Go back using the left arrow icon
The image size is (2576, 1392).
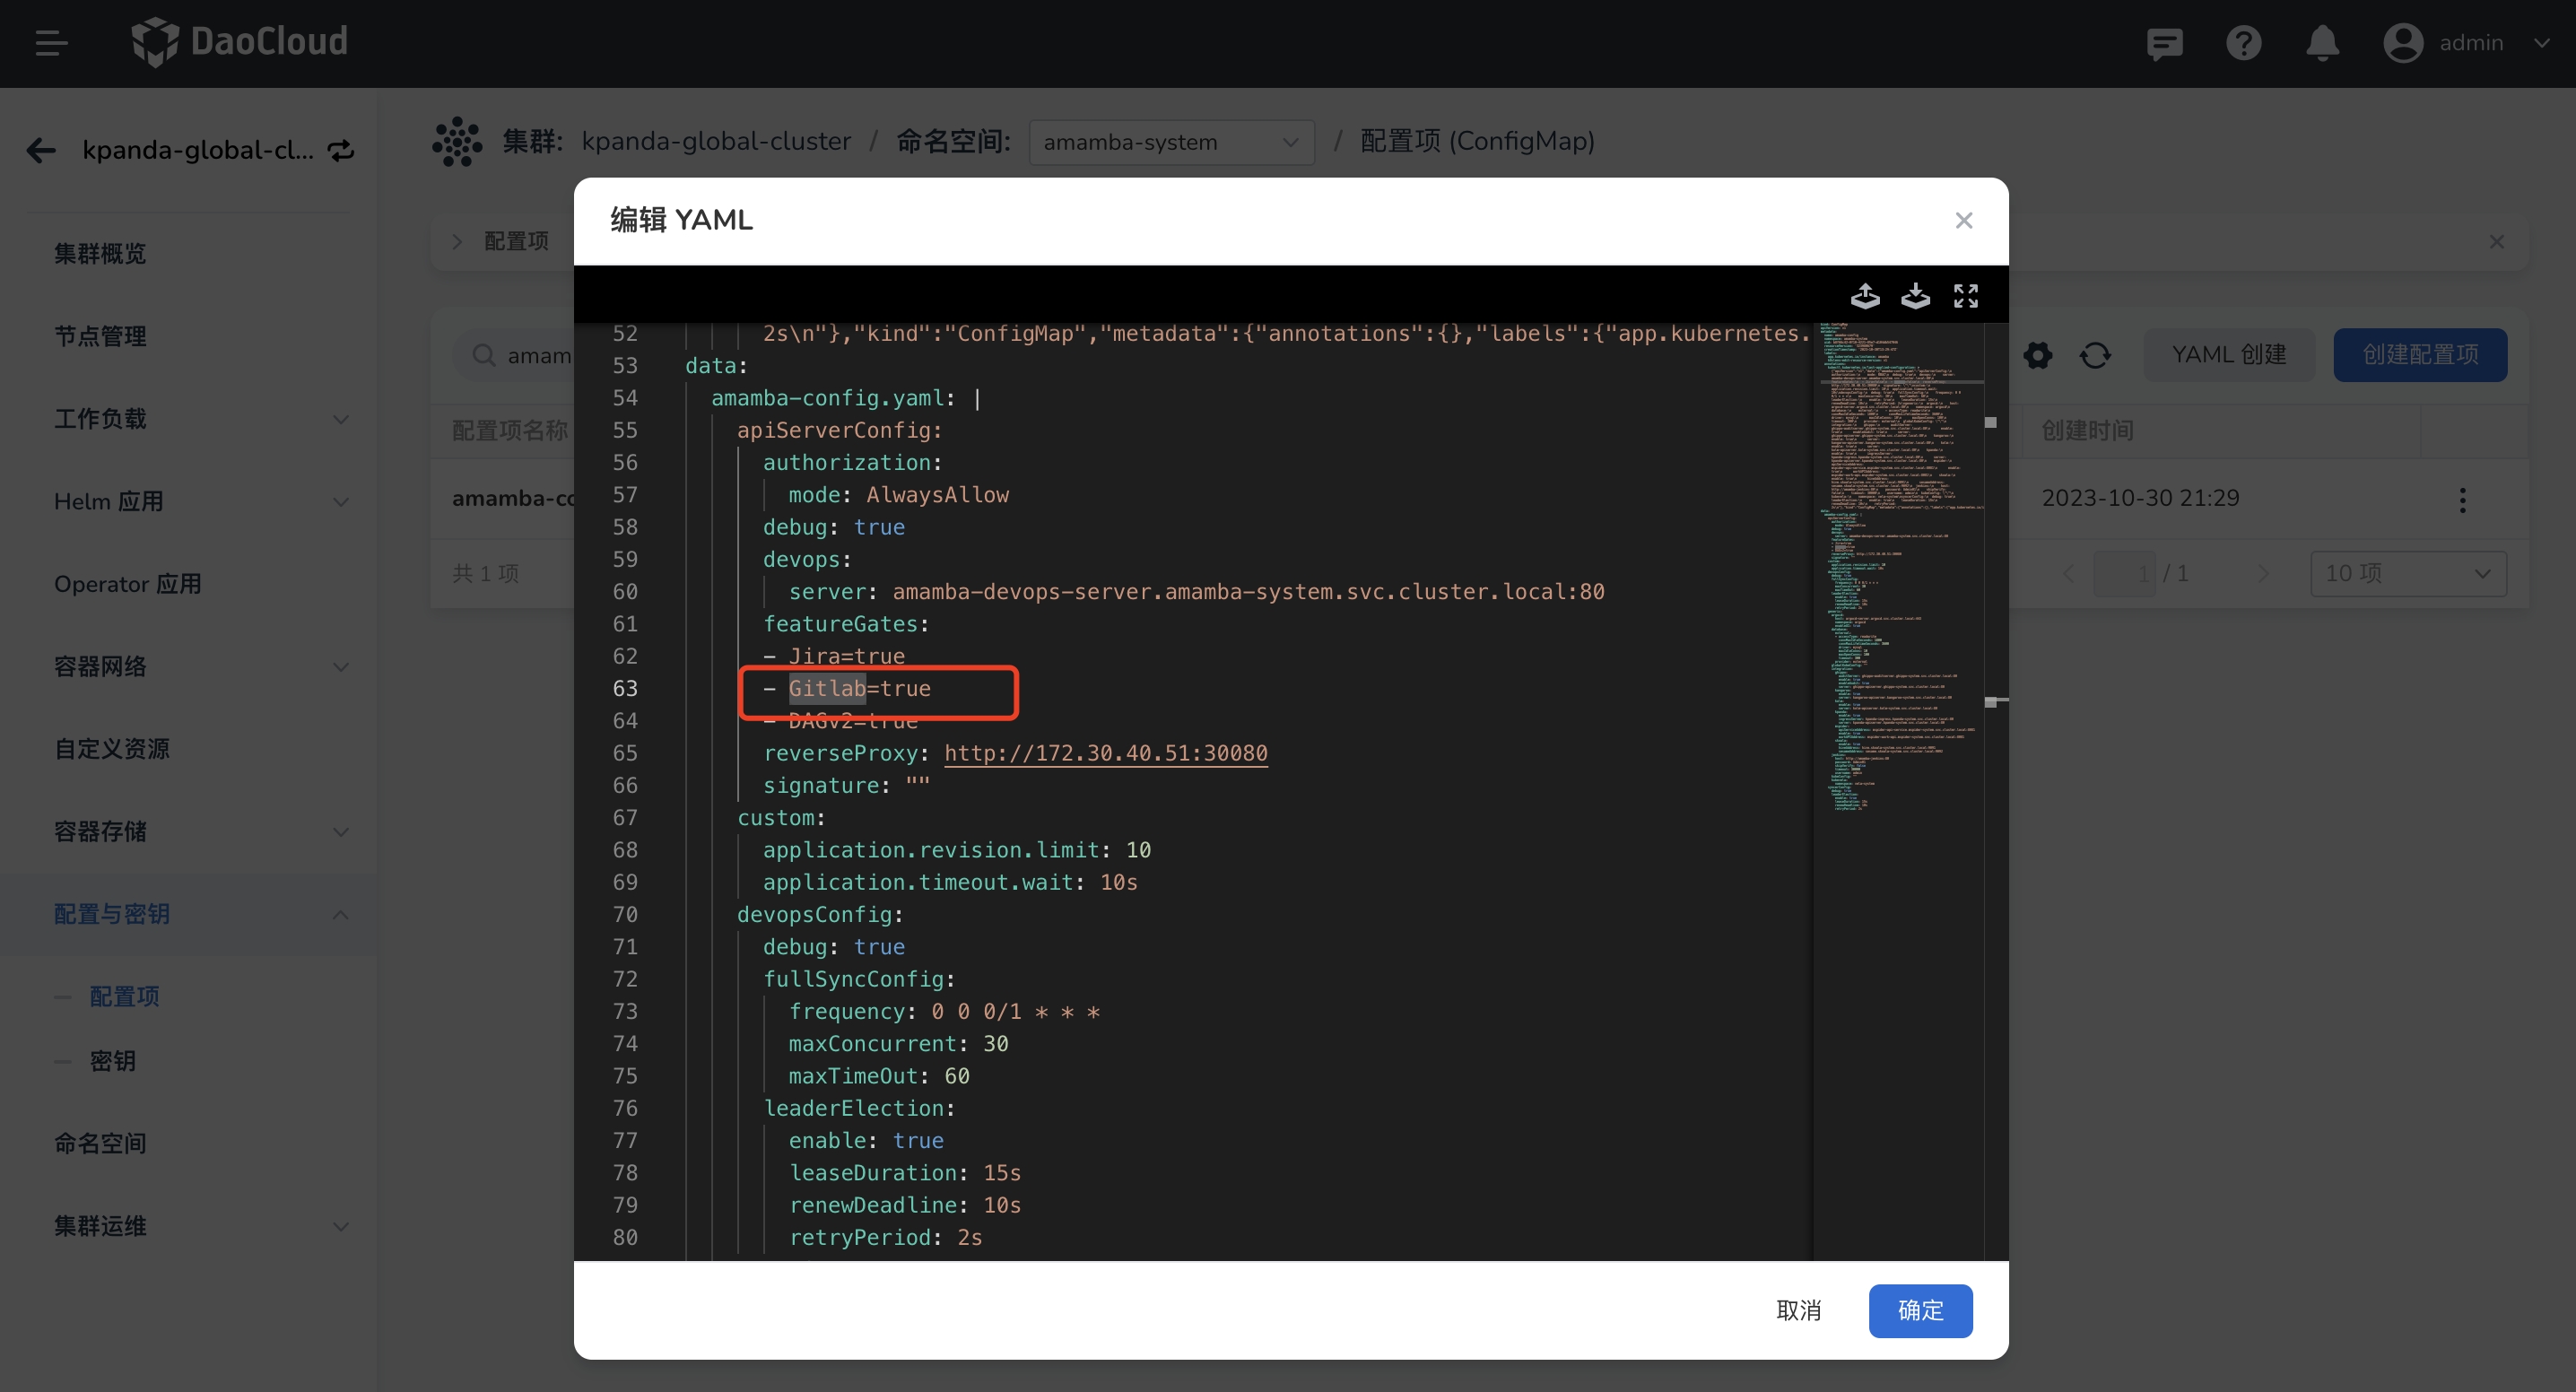pyautogui.click(x=41, y=150)
